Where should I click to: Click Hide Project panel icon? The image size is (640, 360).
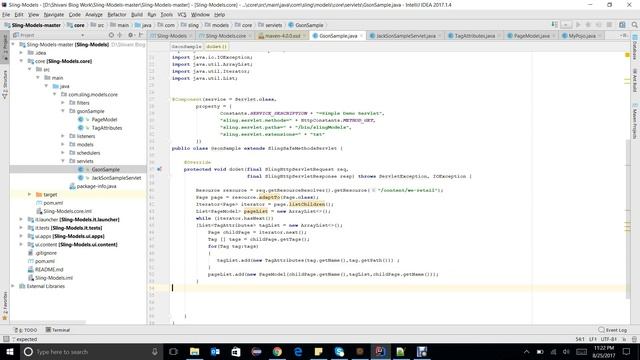[x=141, y=36]
